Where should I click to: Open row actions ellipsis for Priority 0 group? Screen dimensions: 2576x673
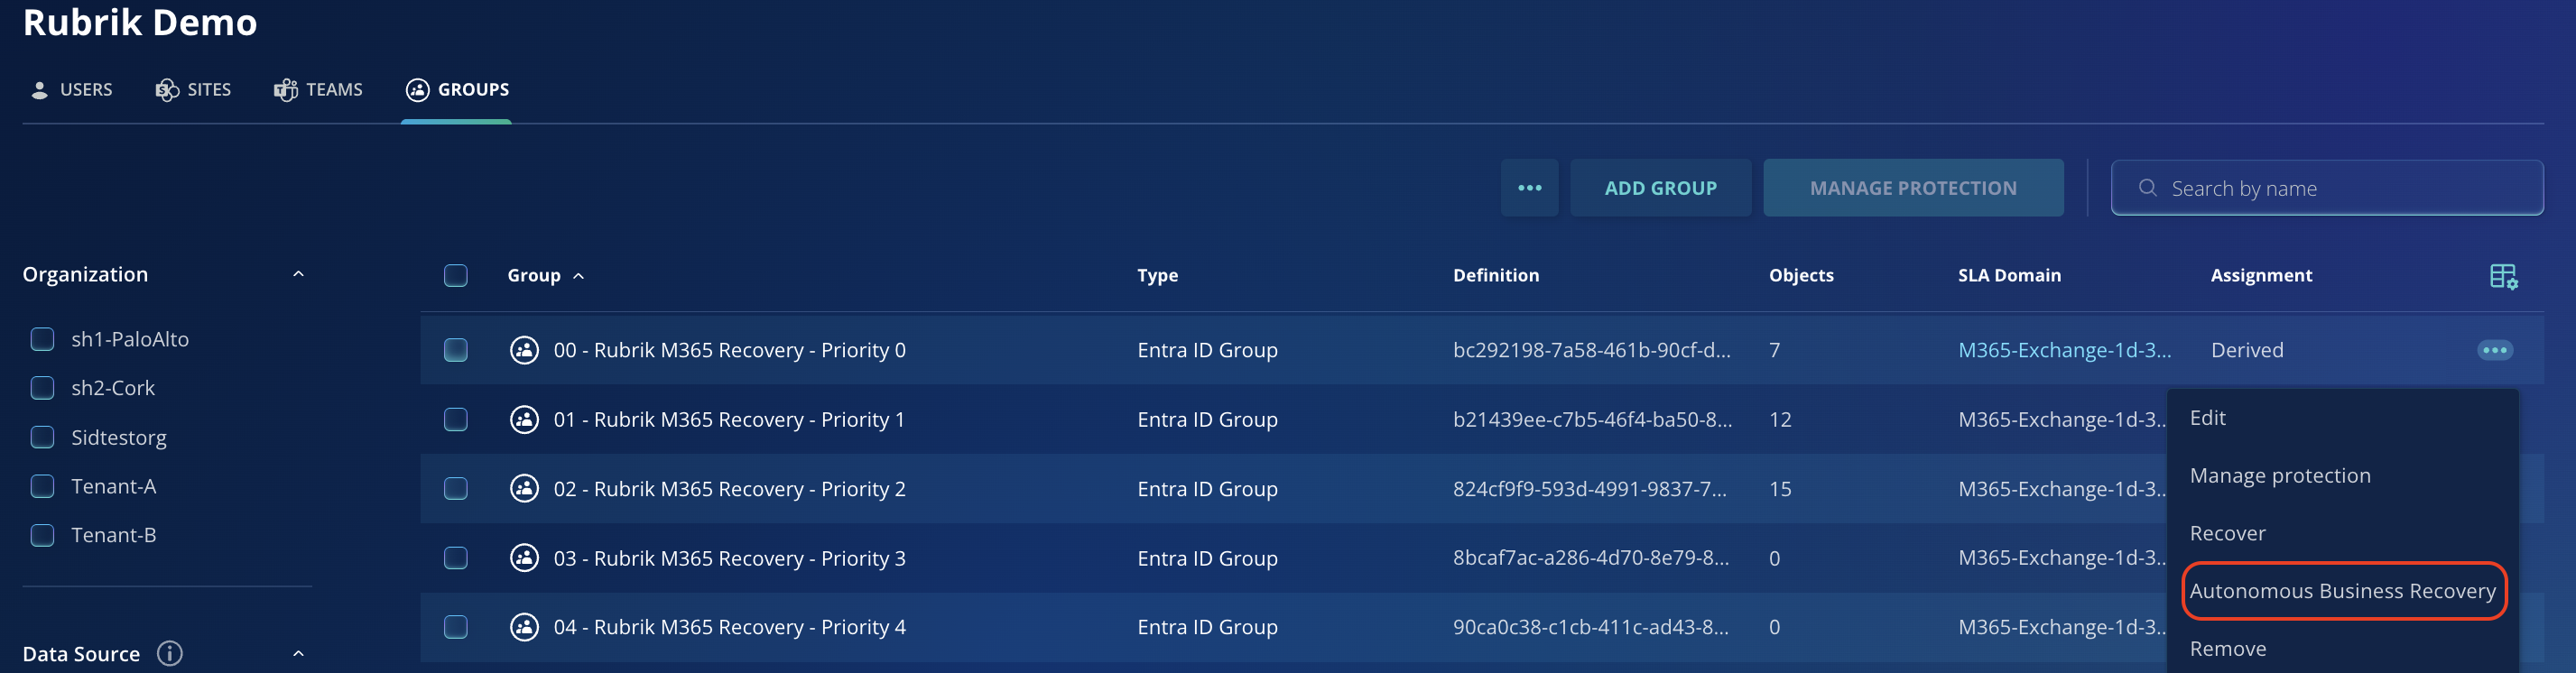(x=2494, y=350)
